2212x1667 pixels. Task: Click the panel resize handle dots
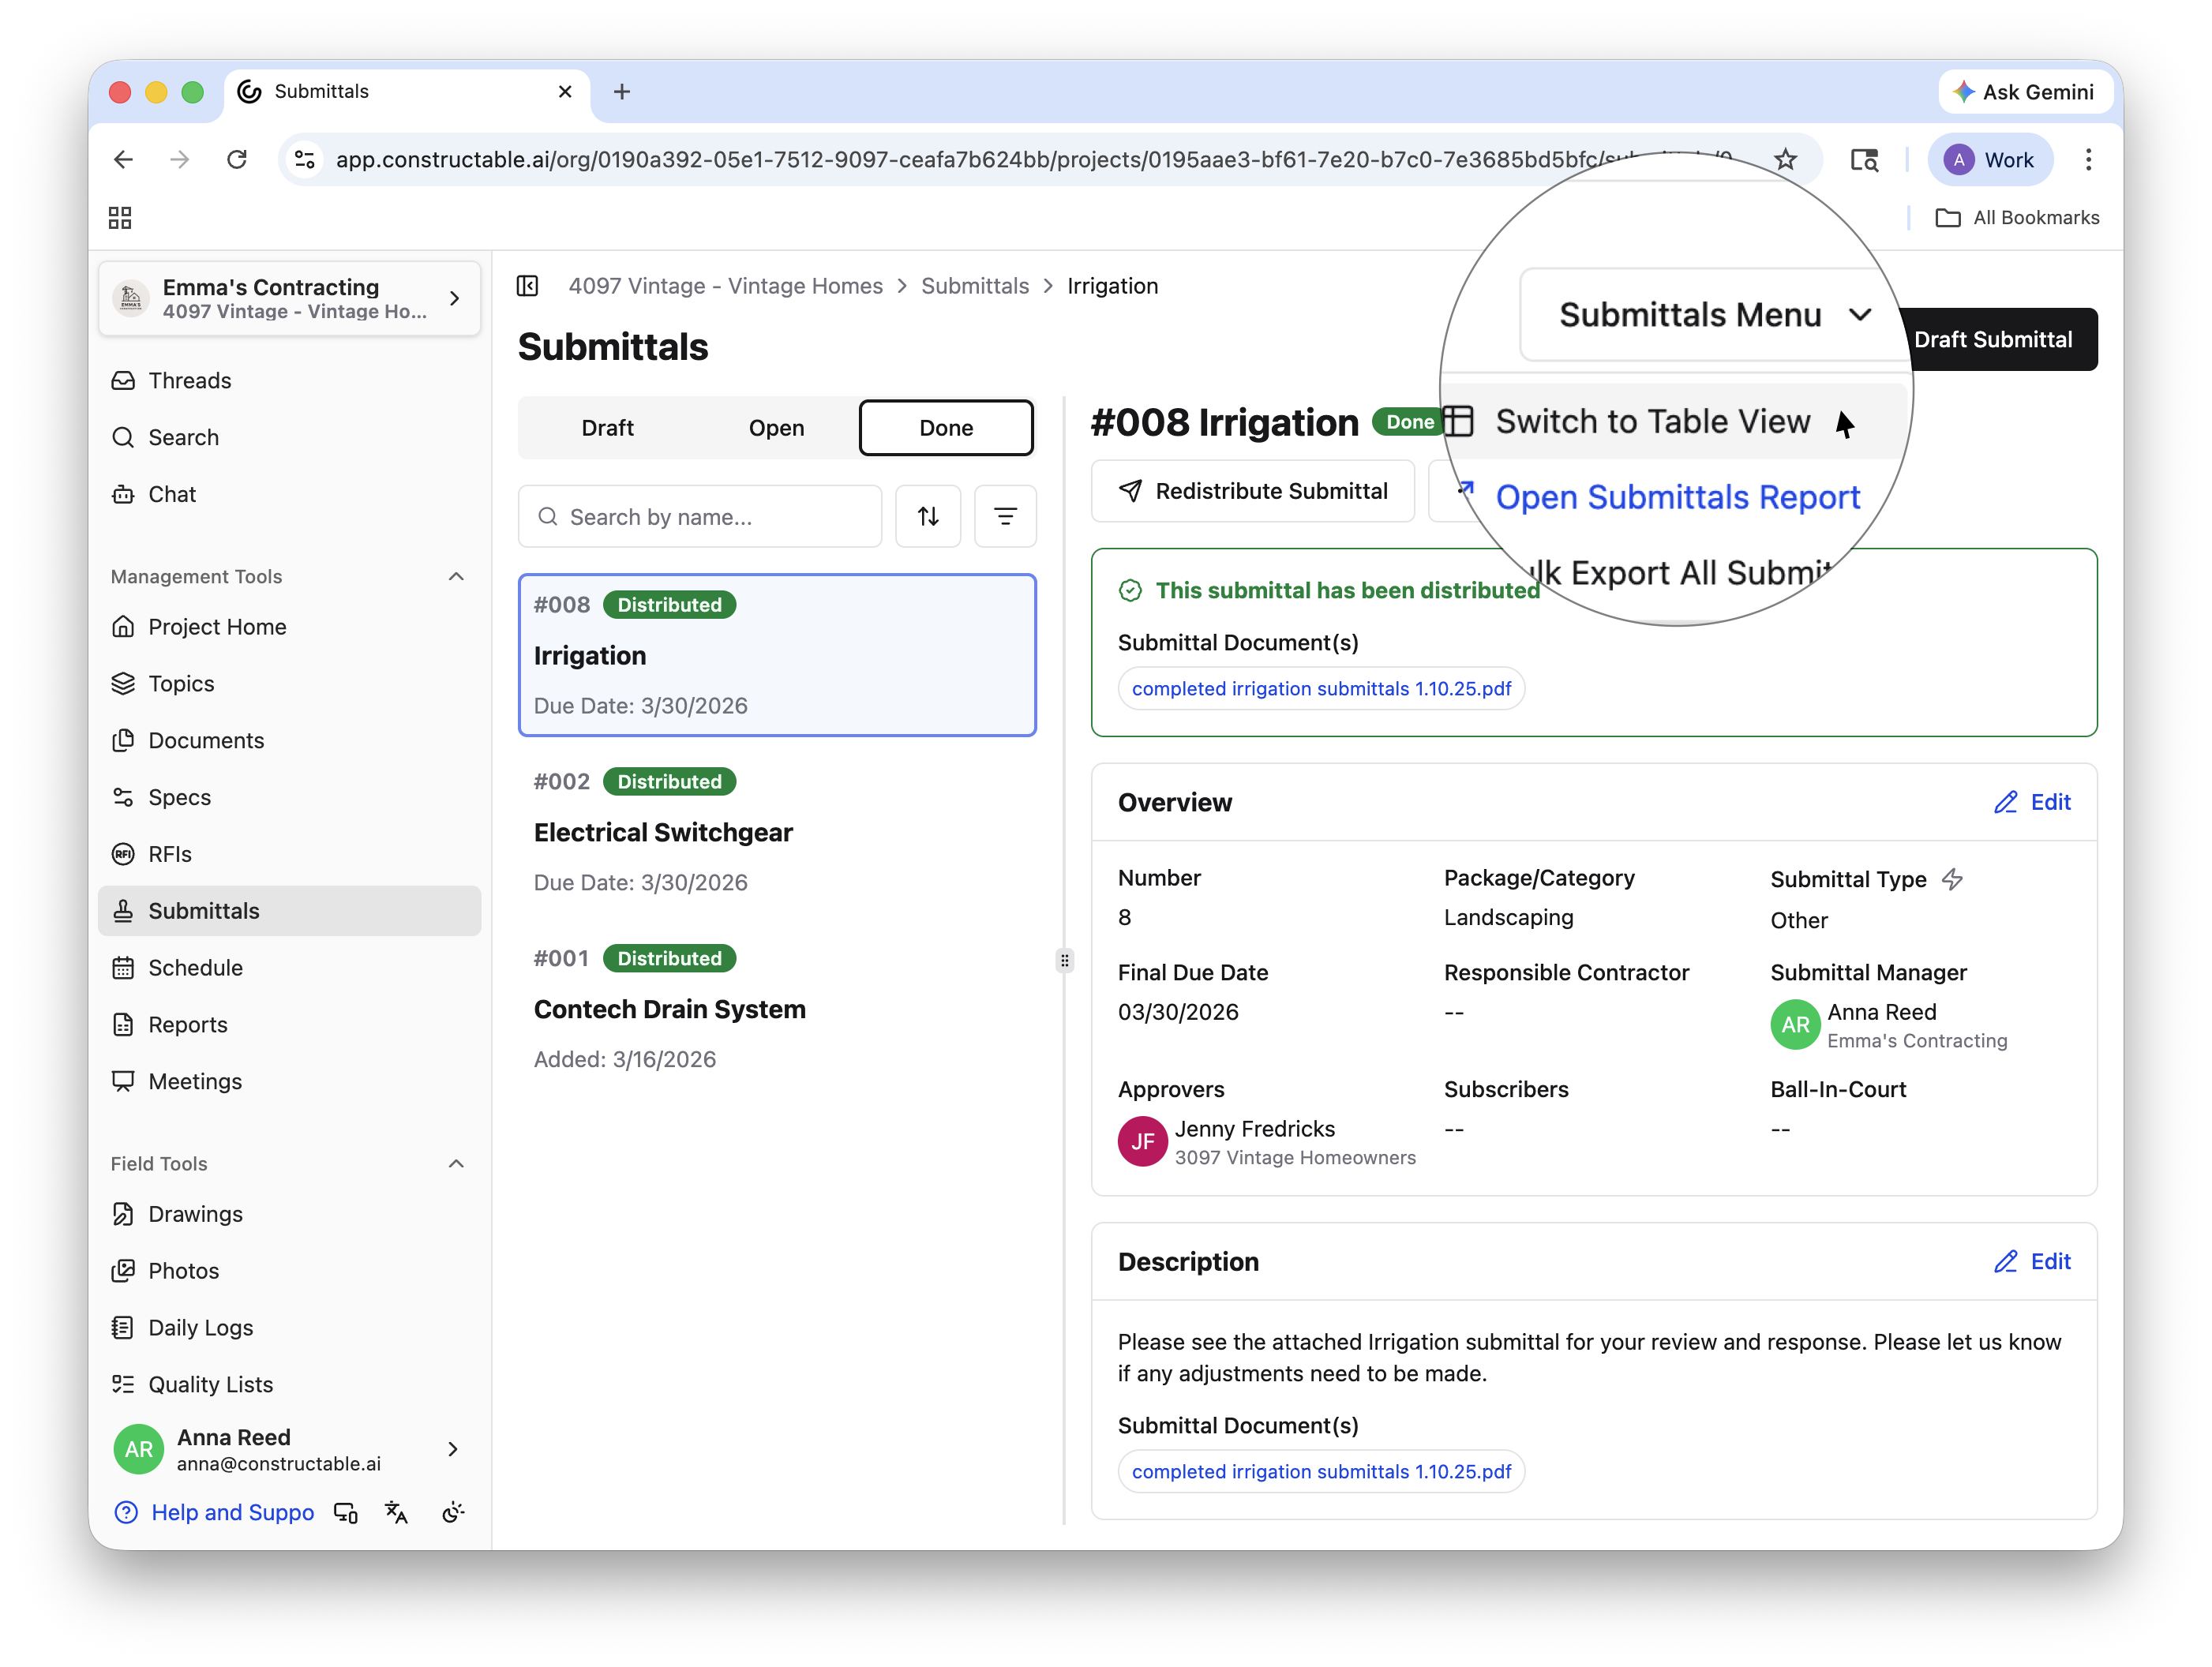tap(1065, 961)
